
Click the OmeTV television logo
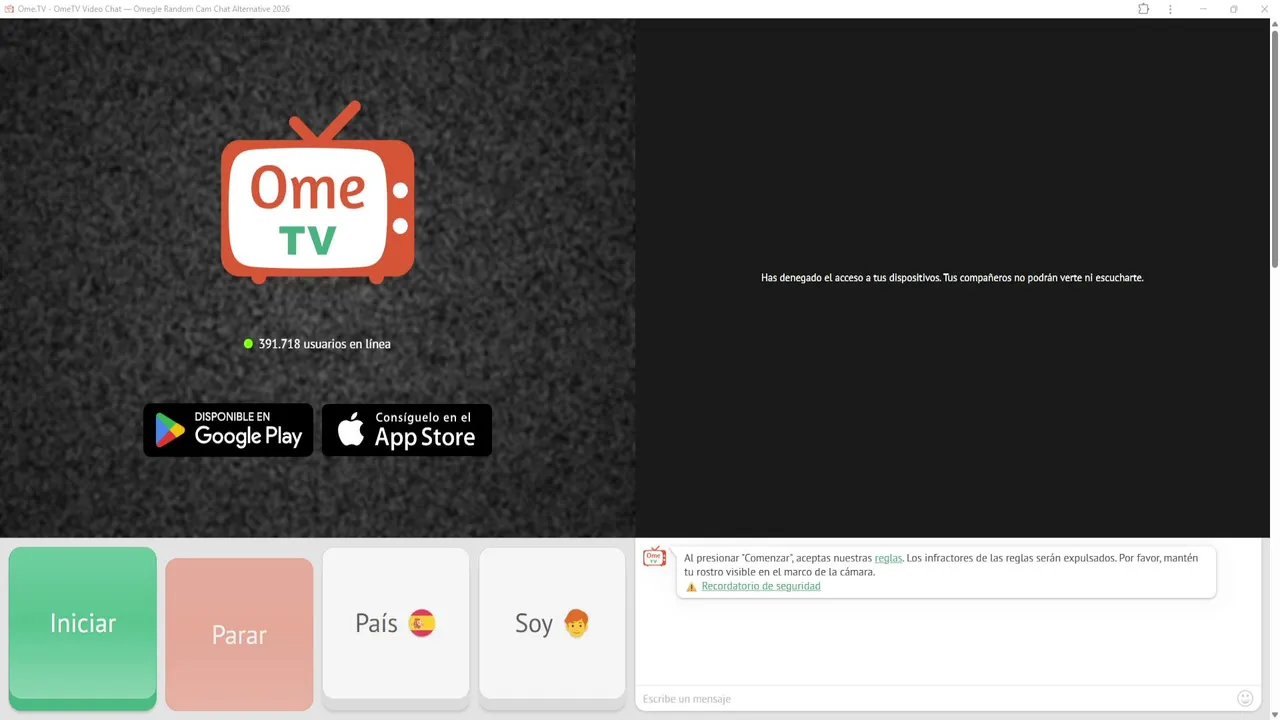(317, 192)
